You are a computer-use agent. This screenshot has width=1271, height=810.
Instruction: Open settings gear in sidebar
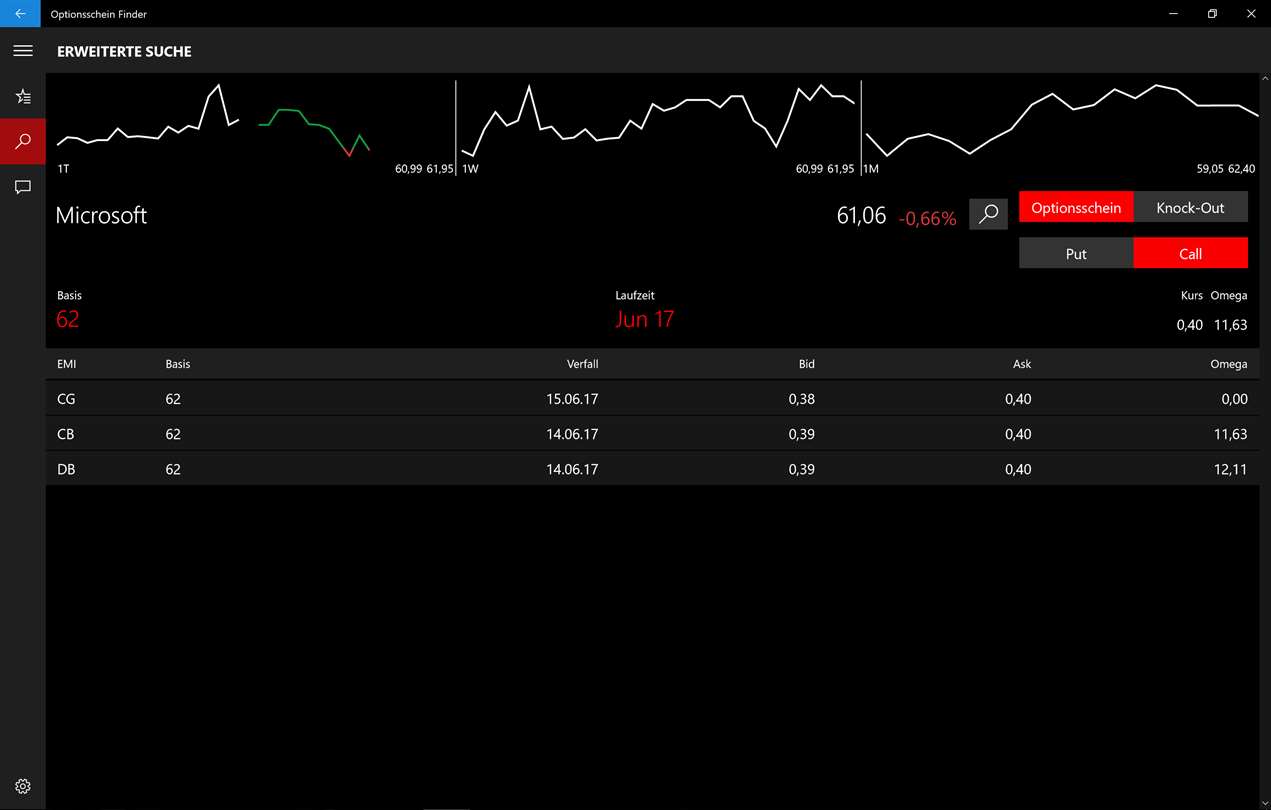23,786
